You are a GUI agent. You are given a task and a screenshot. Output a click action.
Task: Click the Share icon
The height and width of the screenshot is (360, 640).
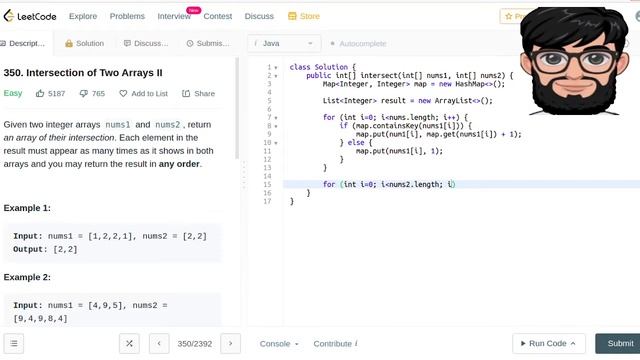point(186,93)
